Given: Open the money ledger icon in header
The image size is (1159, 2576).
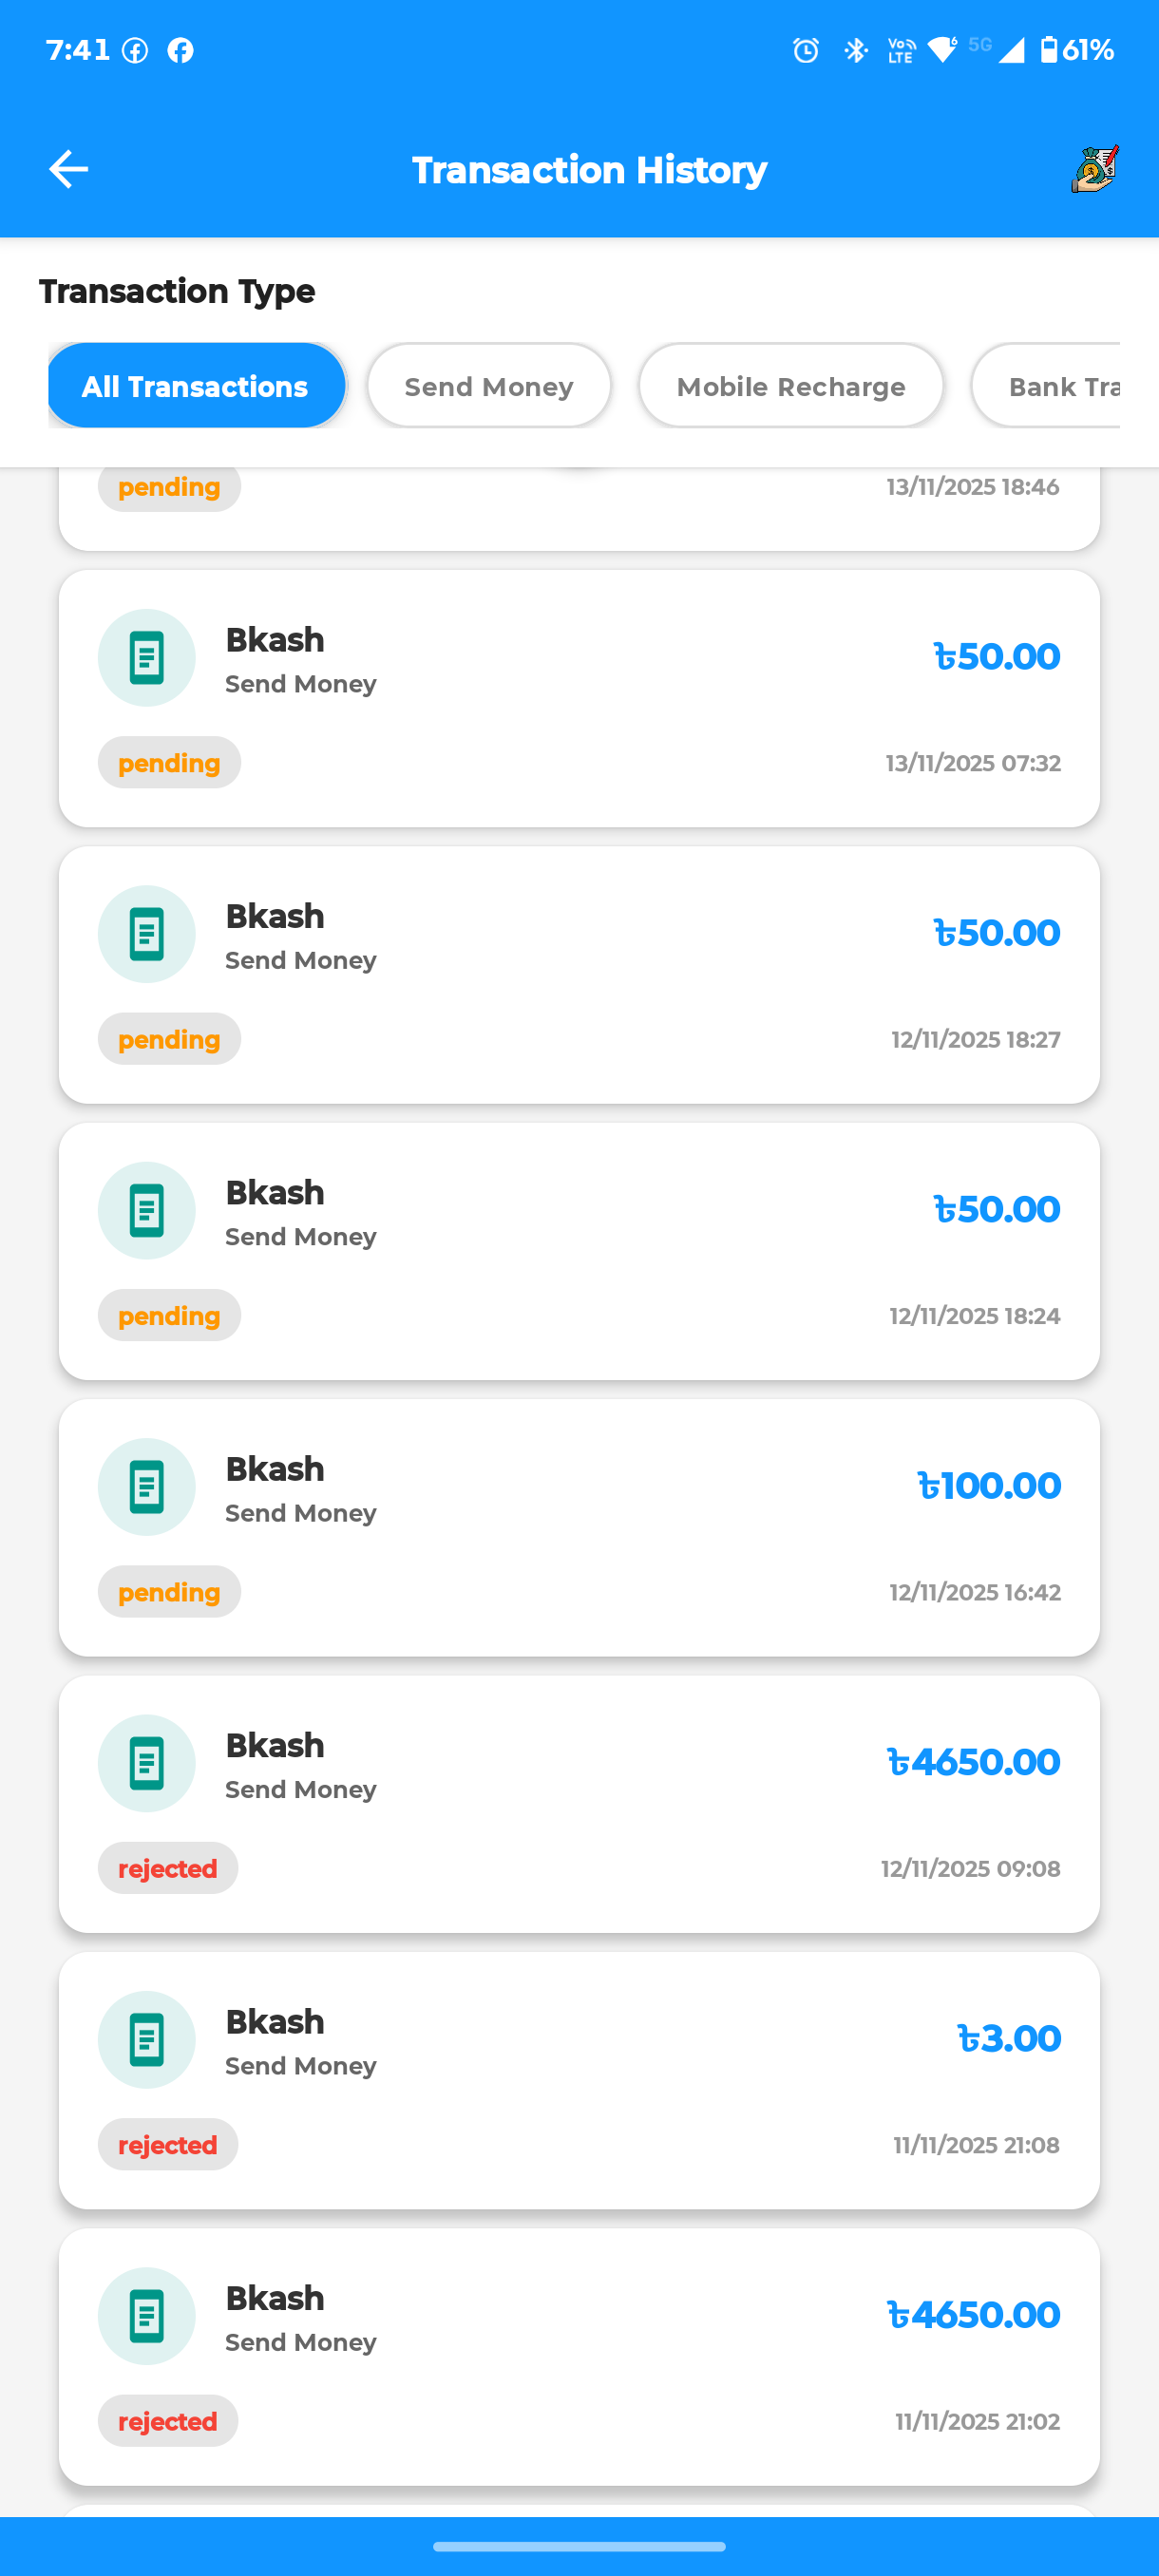Looking at the screenshot, I should click(1094, 169).
